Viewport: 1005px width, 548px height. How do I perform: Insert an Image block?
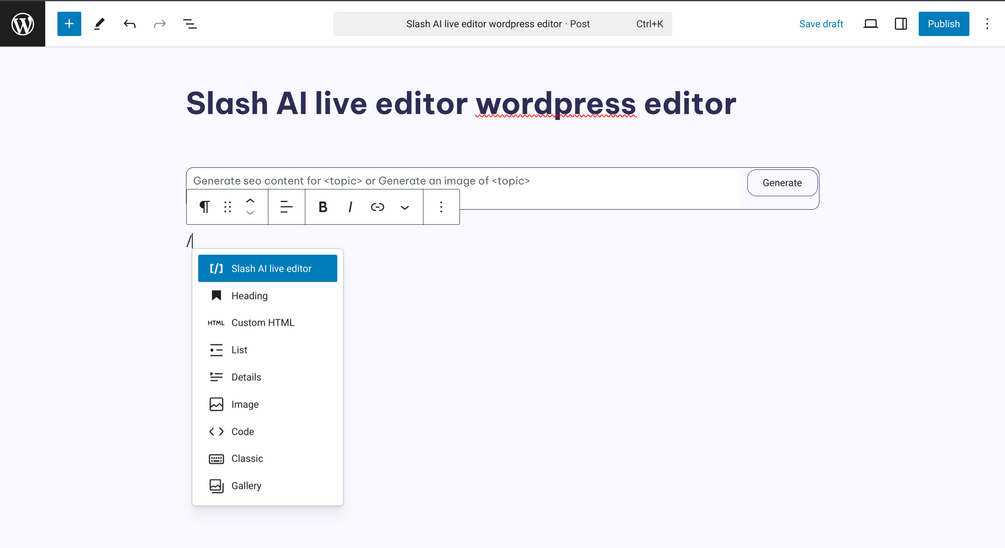pyautogui.click(x=267, y=404)
